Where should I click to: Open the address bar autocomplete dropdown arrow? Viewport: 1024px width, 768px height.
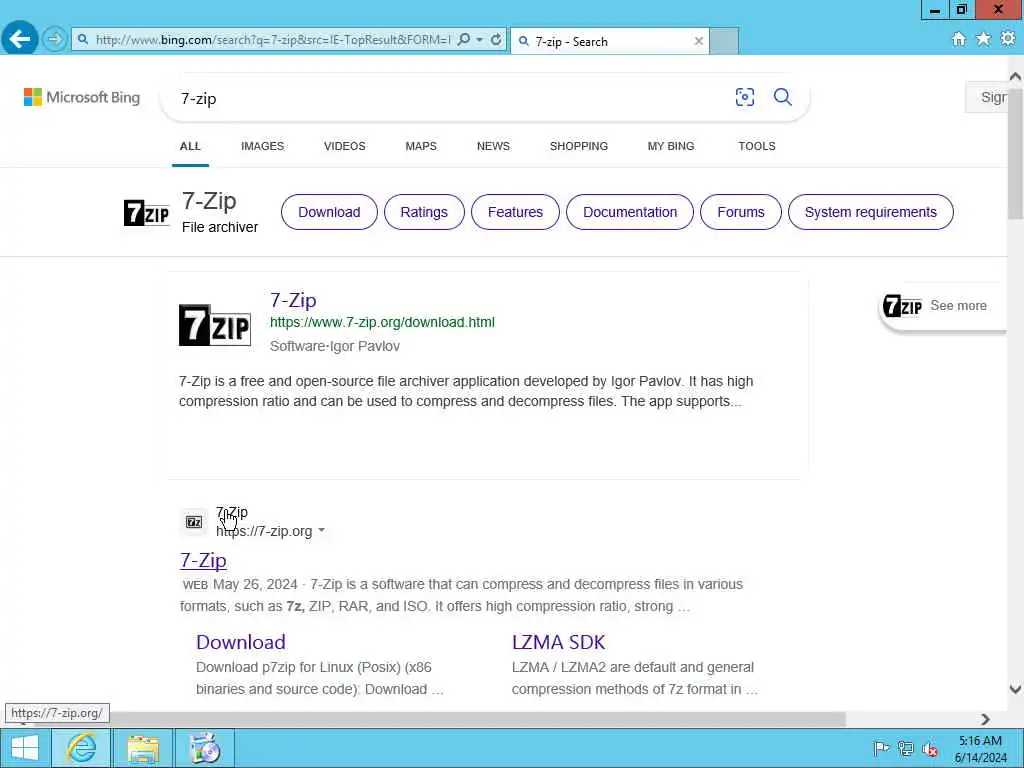[480, 40]
